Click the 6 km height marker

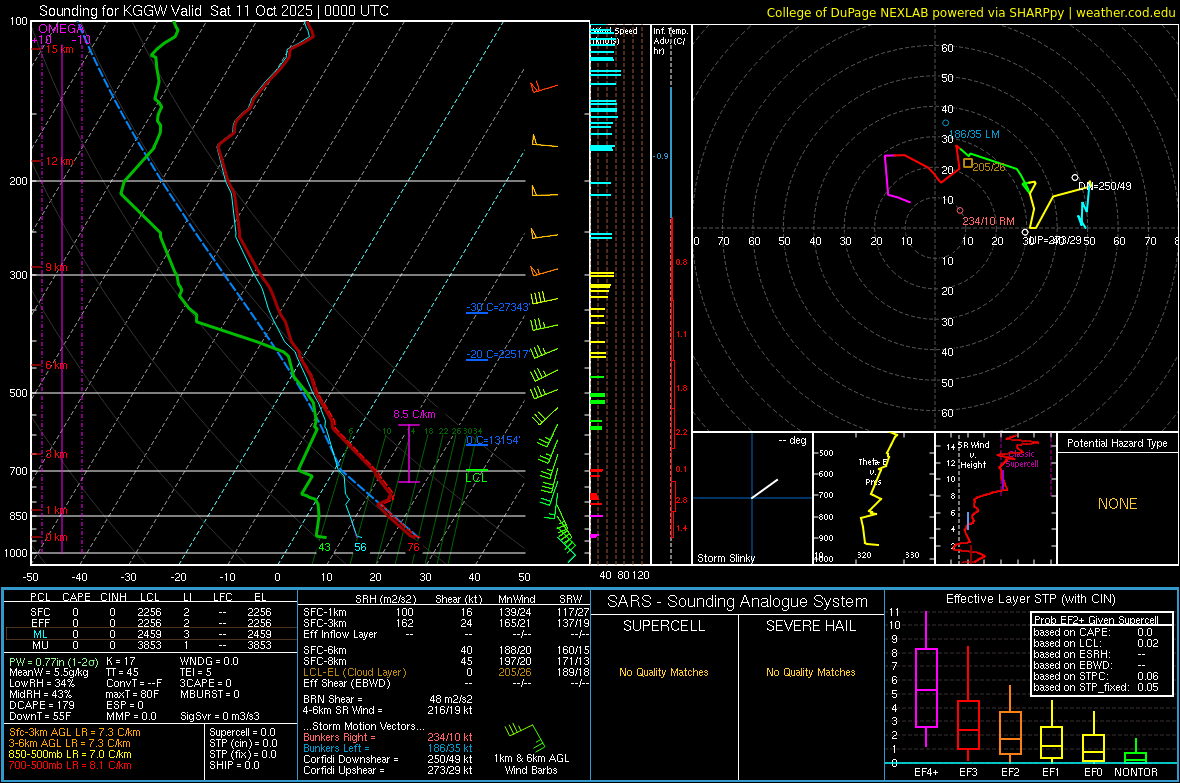[x=56, y=365]
